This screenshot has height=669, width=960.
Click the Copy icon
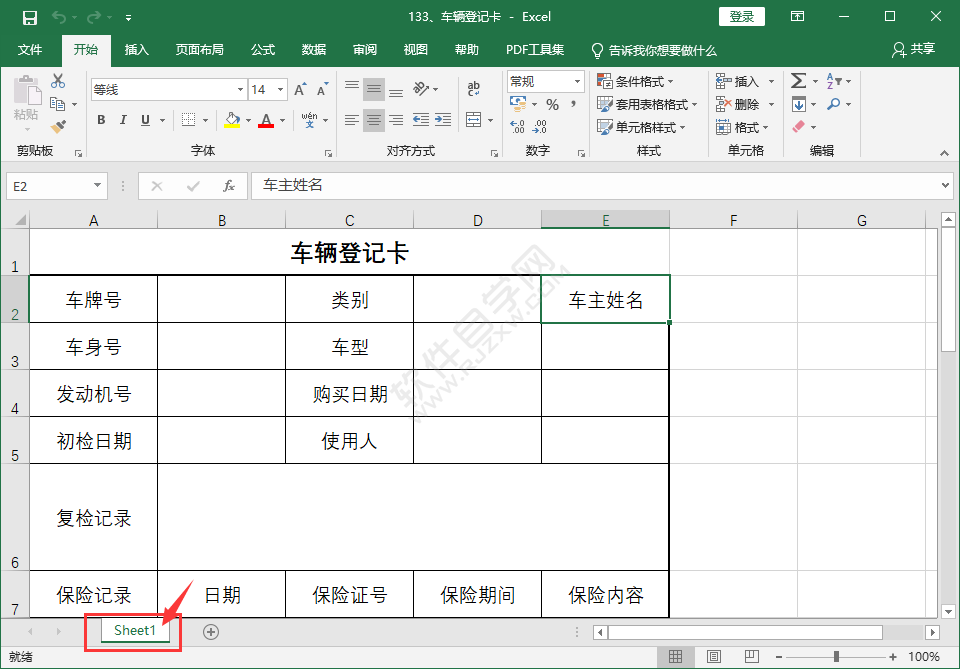click(57, 103)
